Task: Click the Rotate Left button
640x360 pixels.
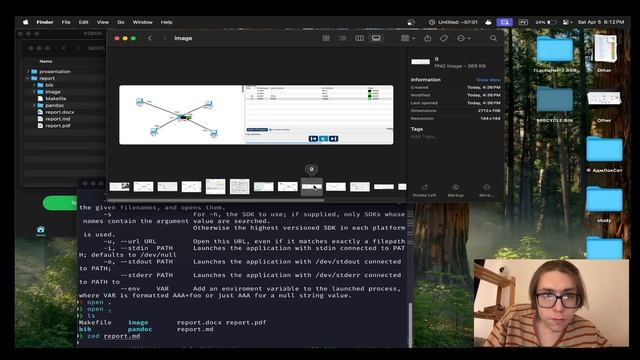Action: tap(424, 190)
